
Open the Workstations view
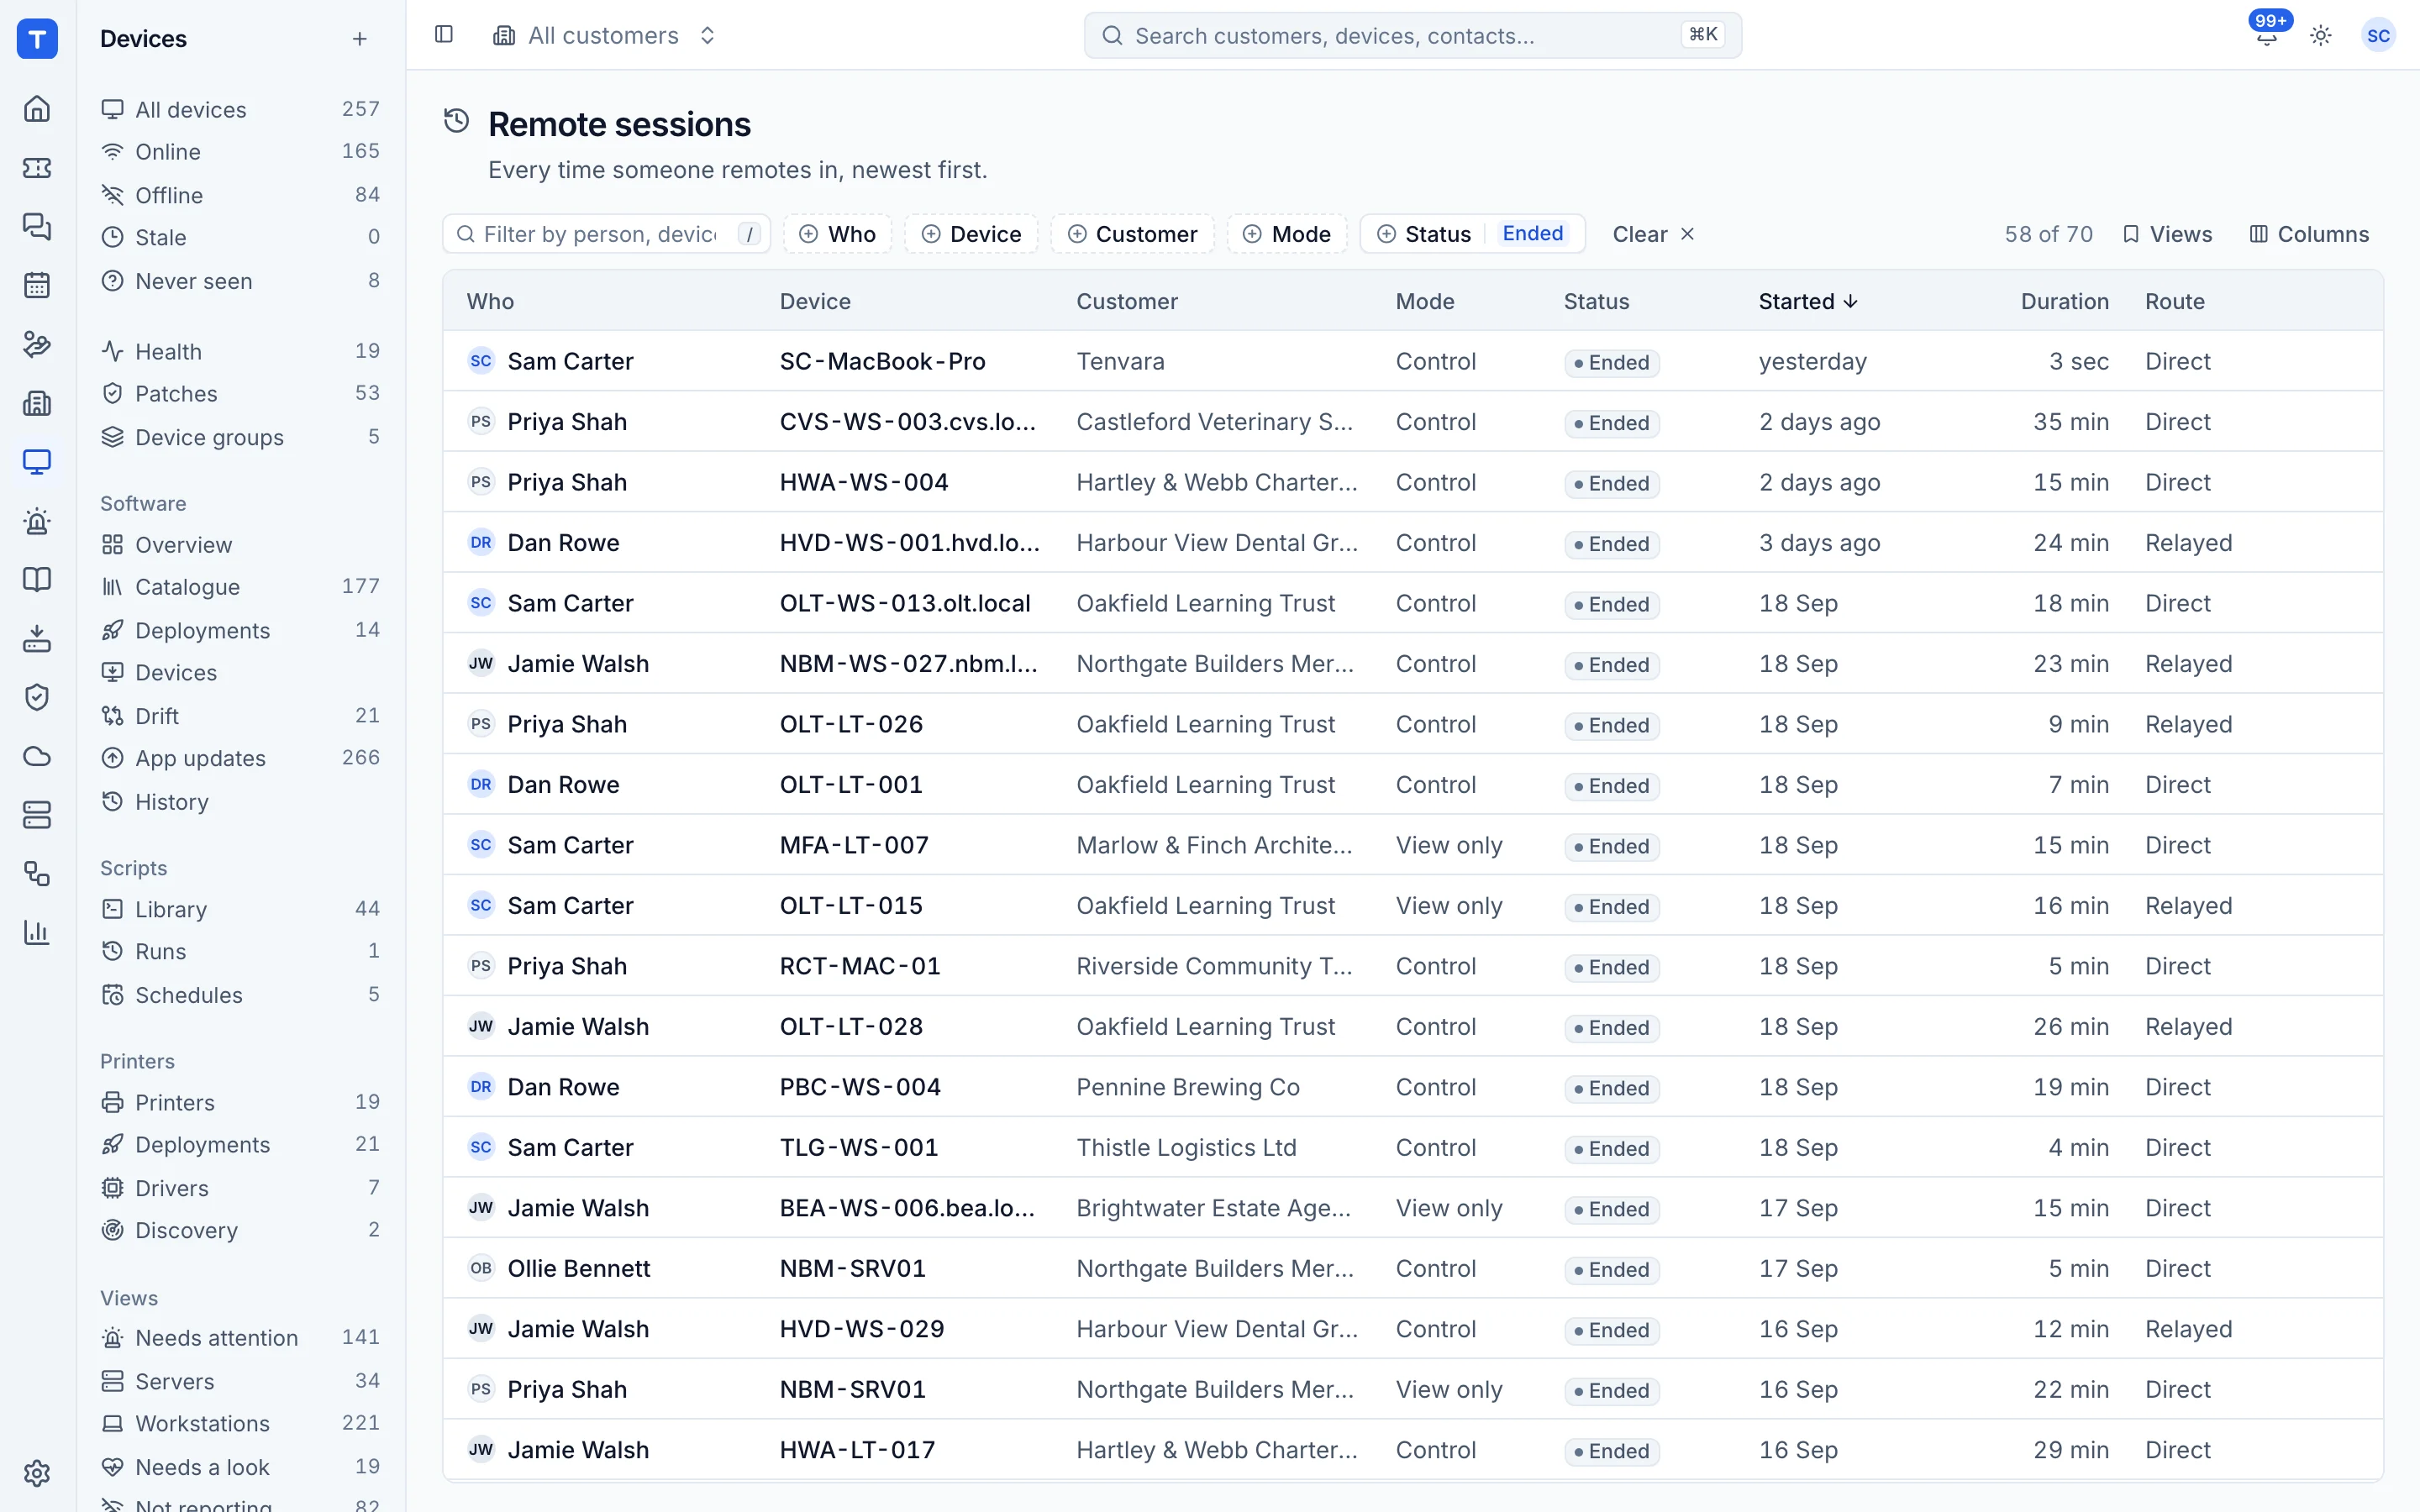240,1423
